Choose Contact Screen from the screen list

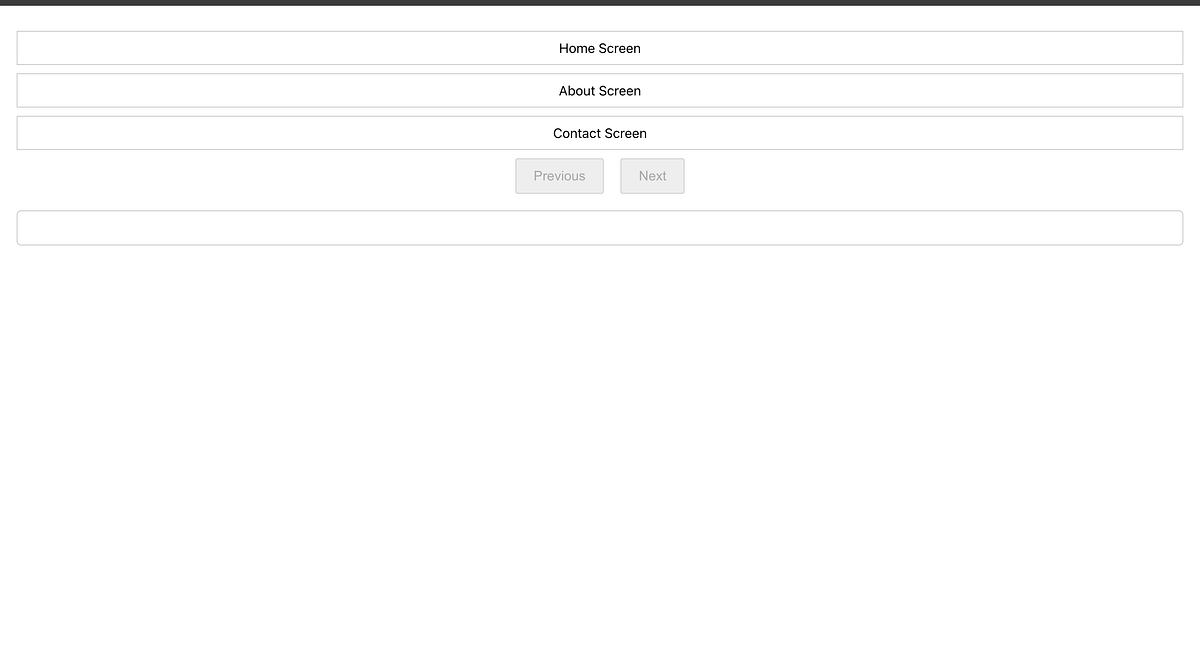600,132
